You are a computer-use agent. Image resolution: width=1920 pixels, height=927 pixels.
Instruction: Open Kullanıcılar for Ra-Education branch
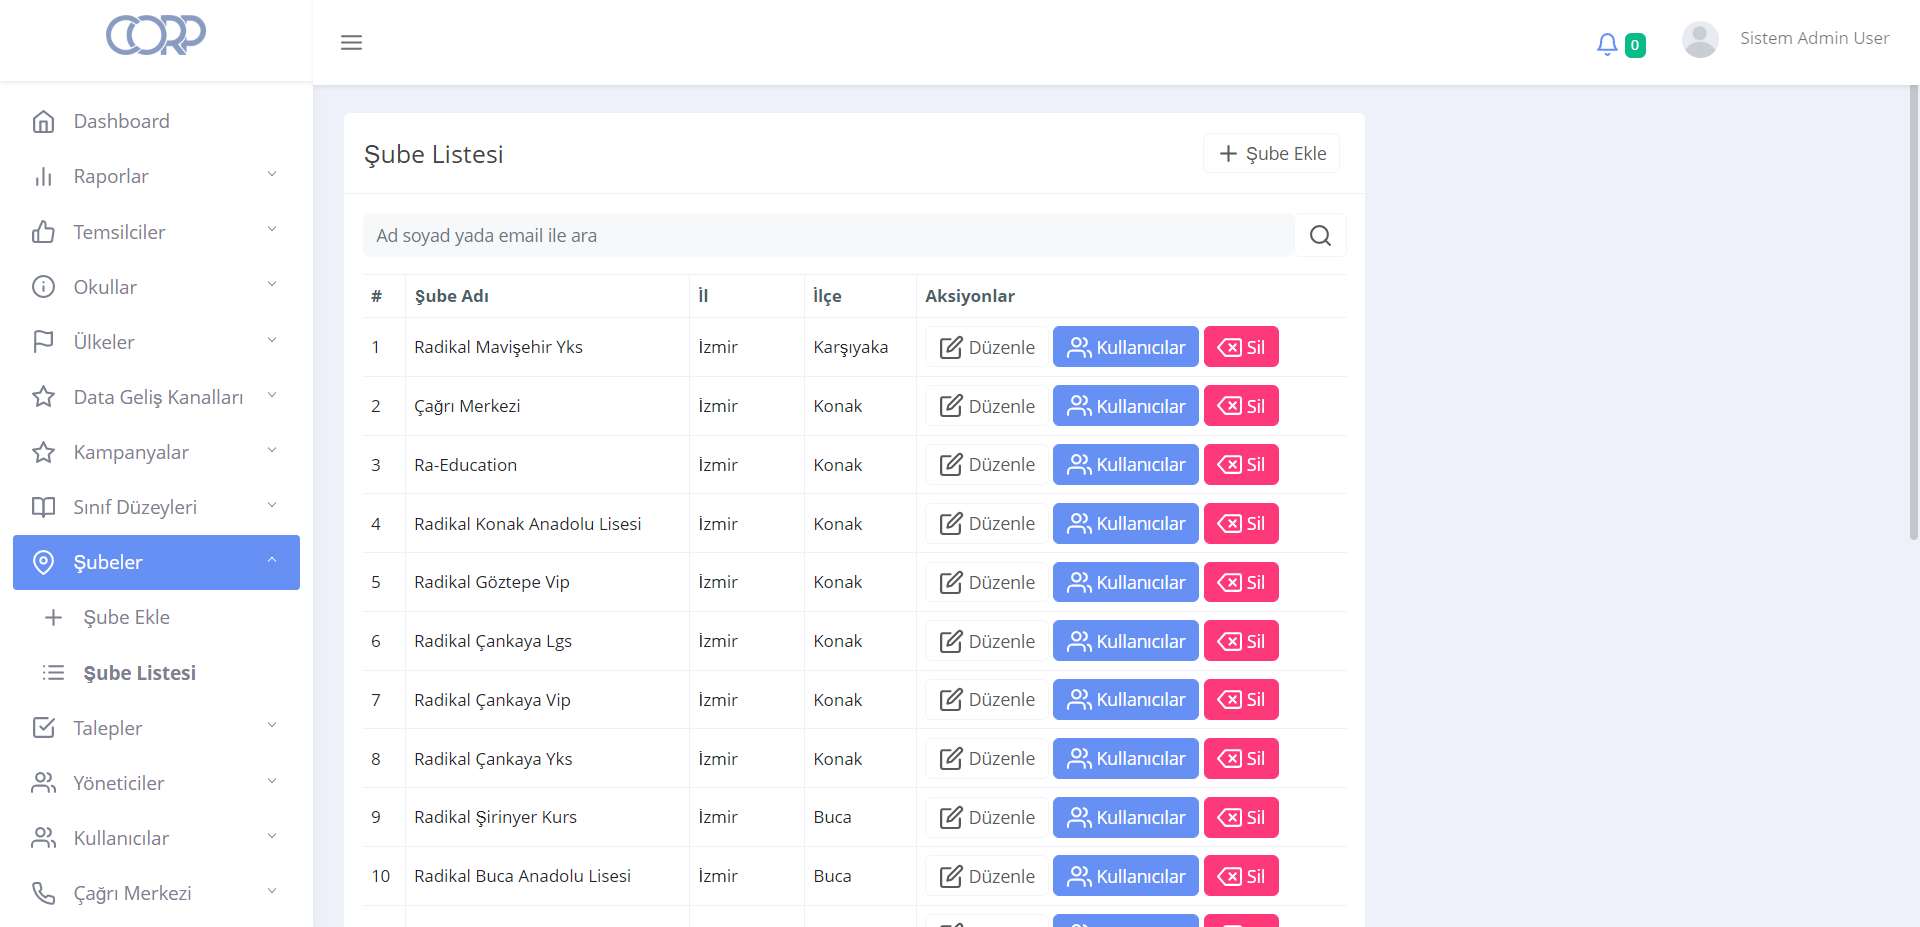pos(1125,465)
